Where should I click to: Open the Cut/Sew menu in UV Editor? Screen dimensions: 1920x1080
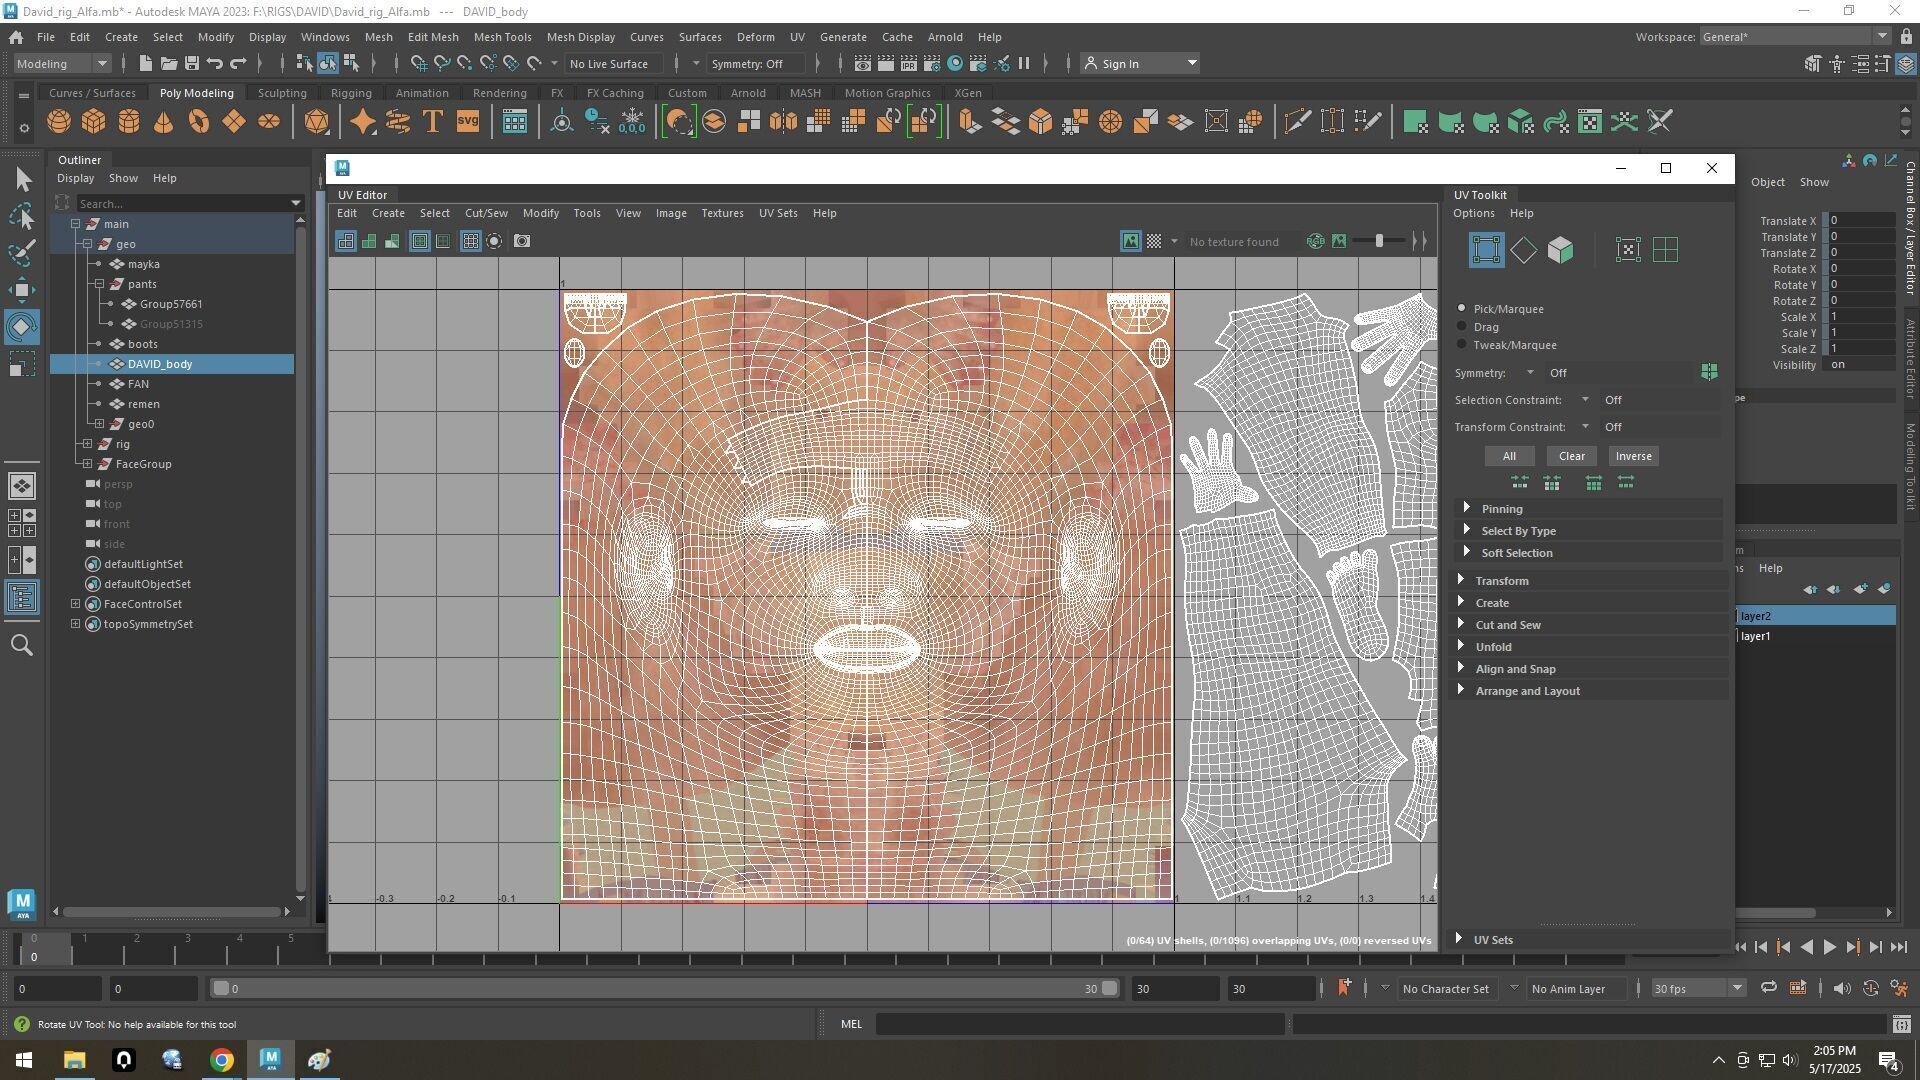pos(486,213)
